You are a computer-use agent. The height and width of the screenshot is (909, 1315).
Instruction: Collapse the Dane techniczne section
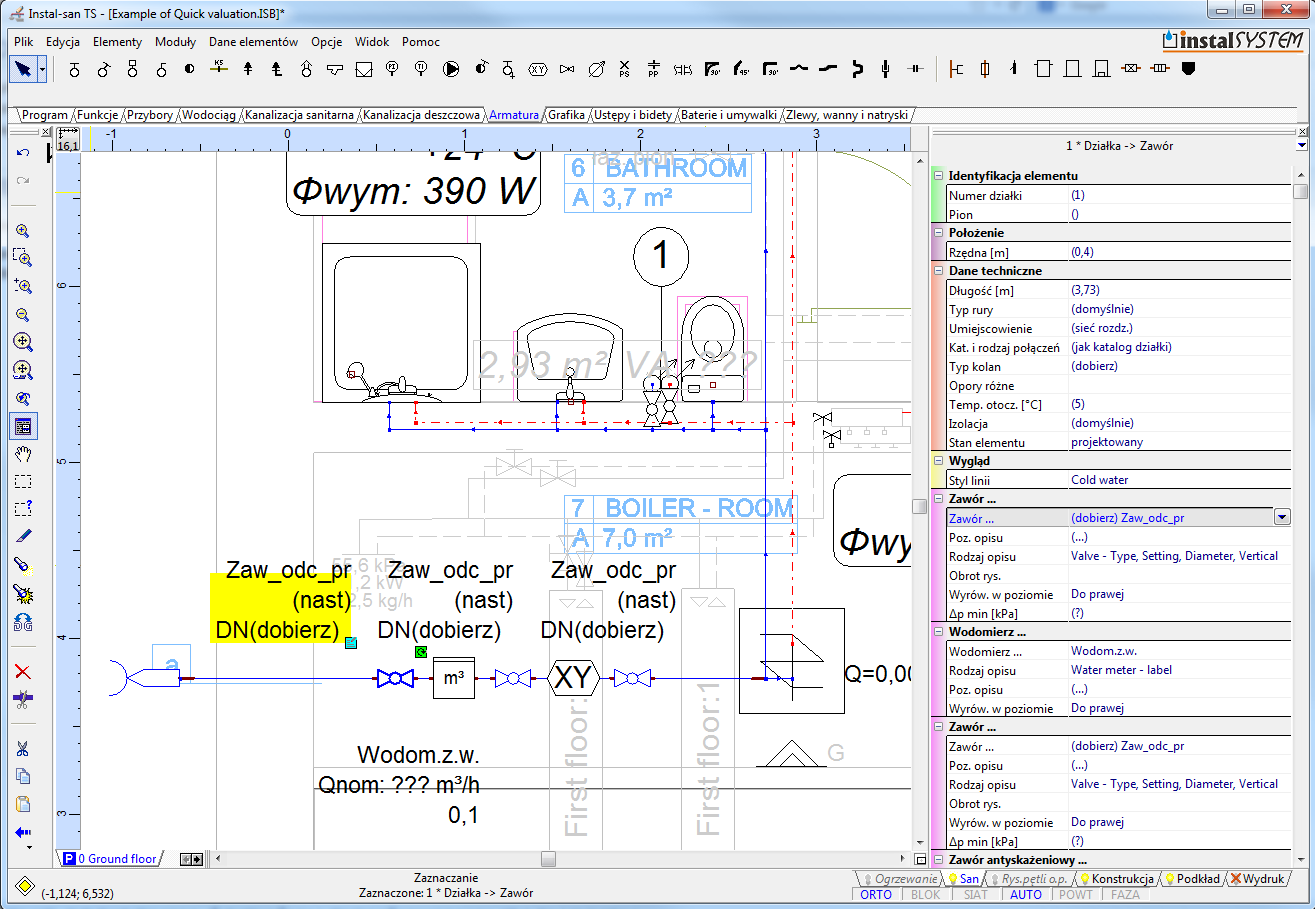click(938, 271)
